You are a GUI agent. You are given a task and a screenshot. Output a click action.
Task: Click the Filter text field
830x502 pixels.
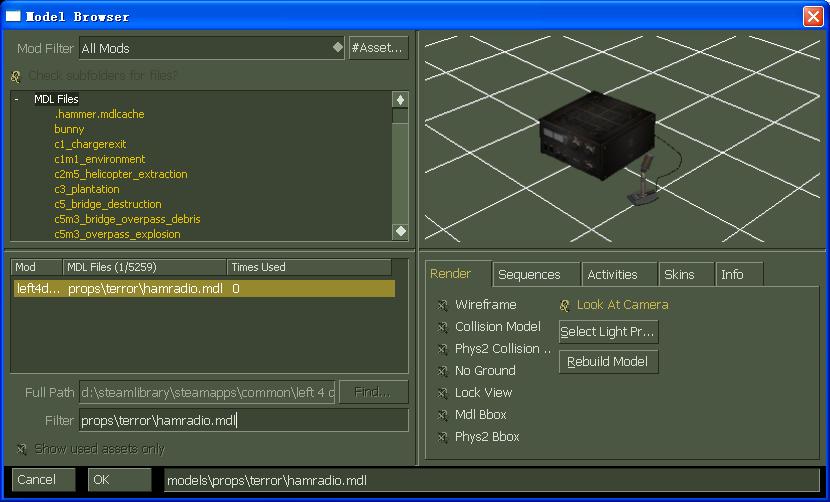click(243, 420)
